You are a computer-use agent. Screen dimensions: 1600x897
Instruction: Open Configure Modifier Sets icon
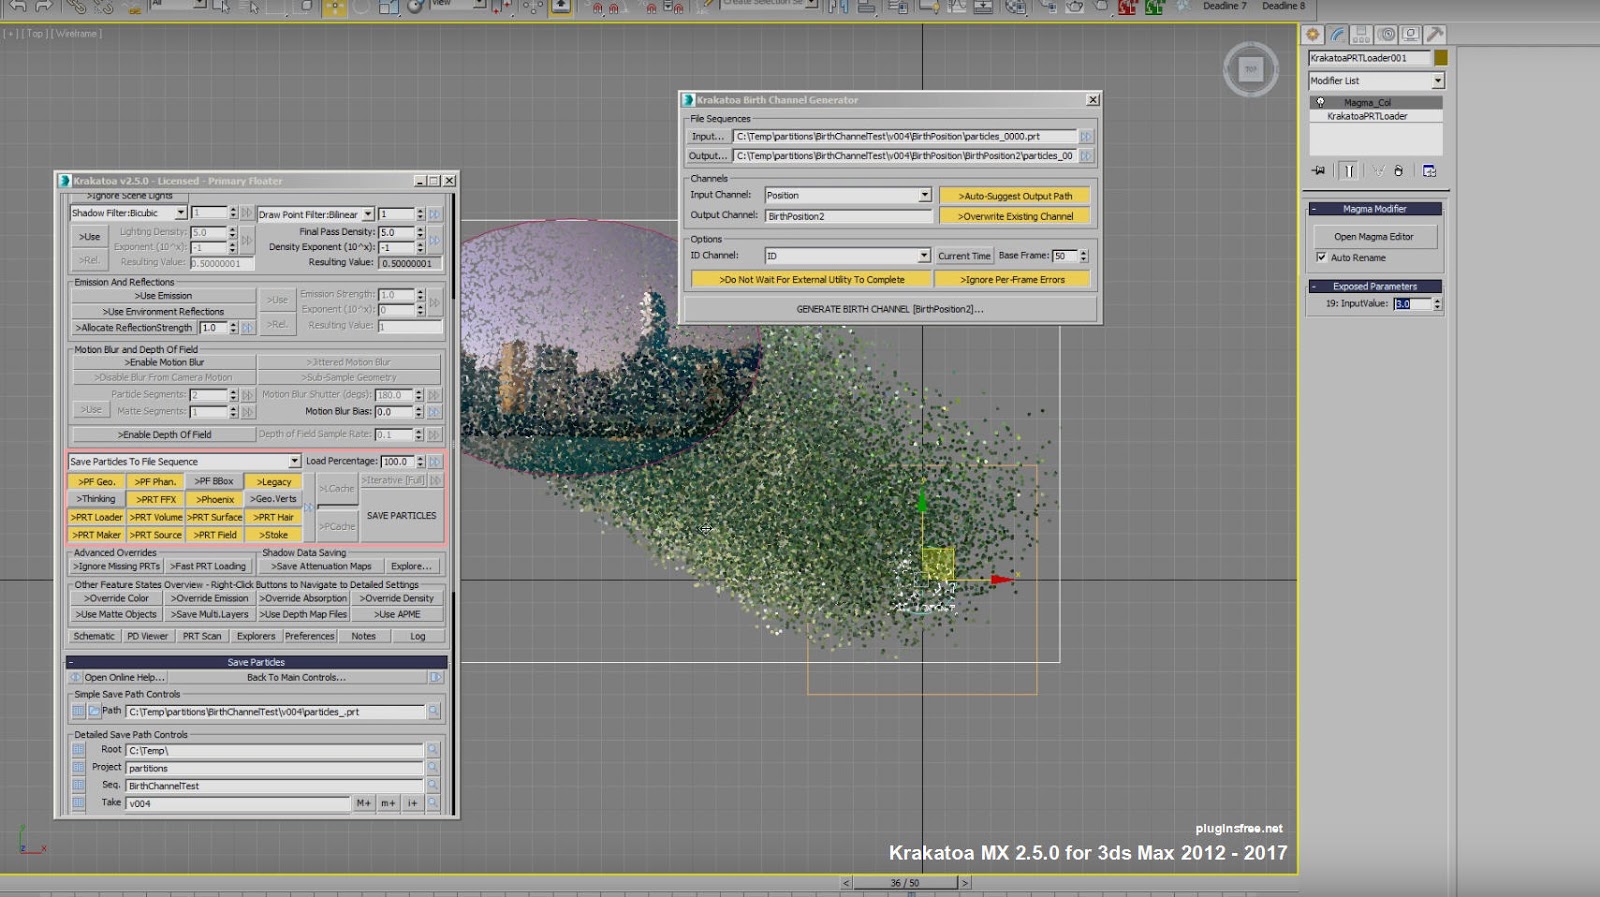click(x=1430, y=171)
